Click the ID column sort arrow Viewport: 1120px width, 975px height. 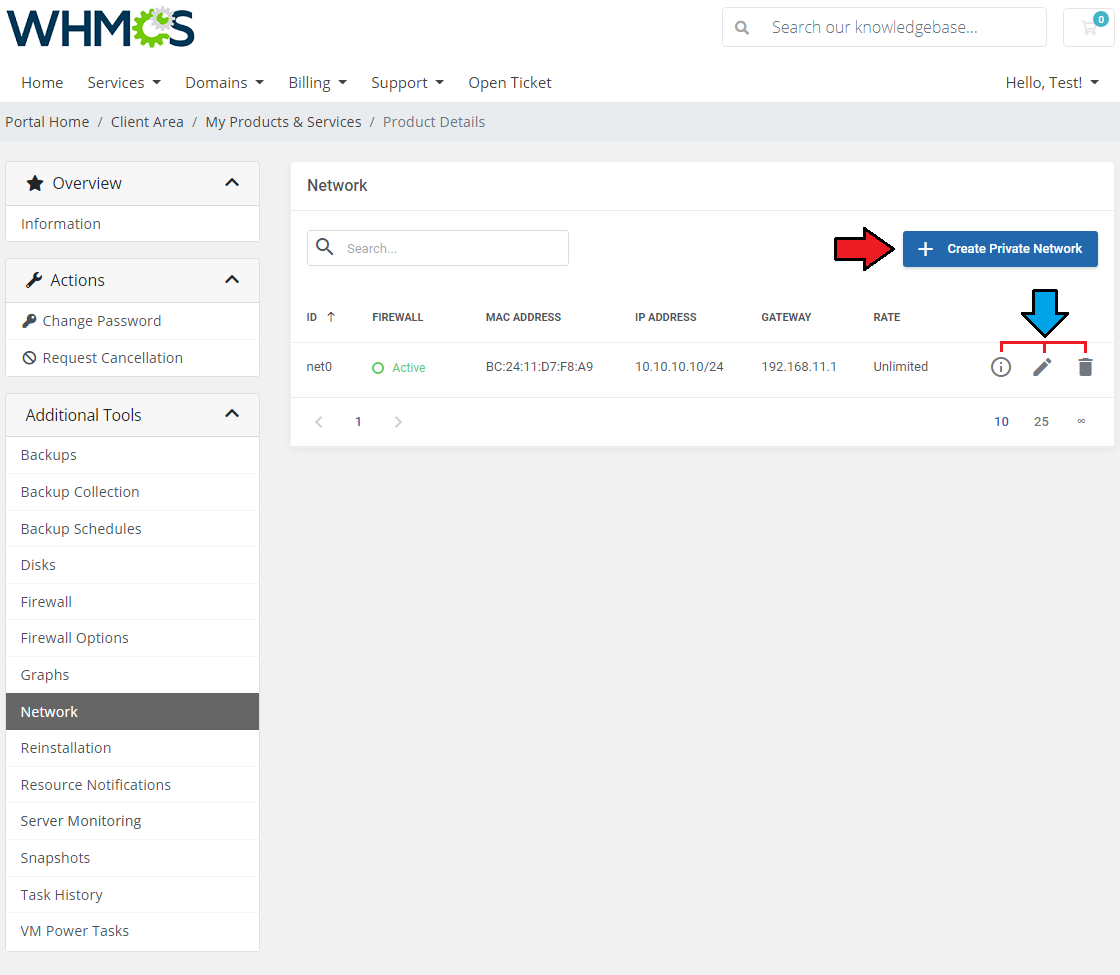(x=331, y=317)
